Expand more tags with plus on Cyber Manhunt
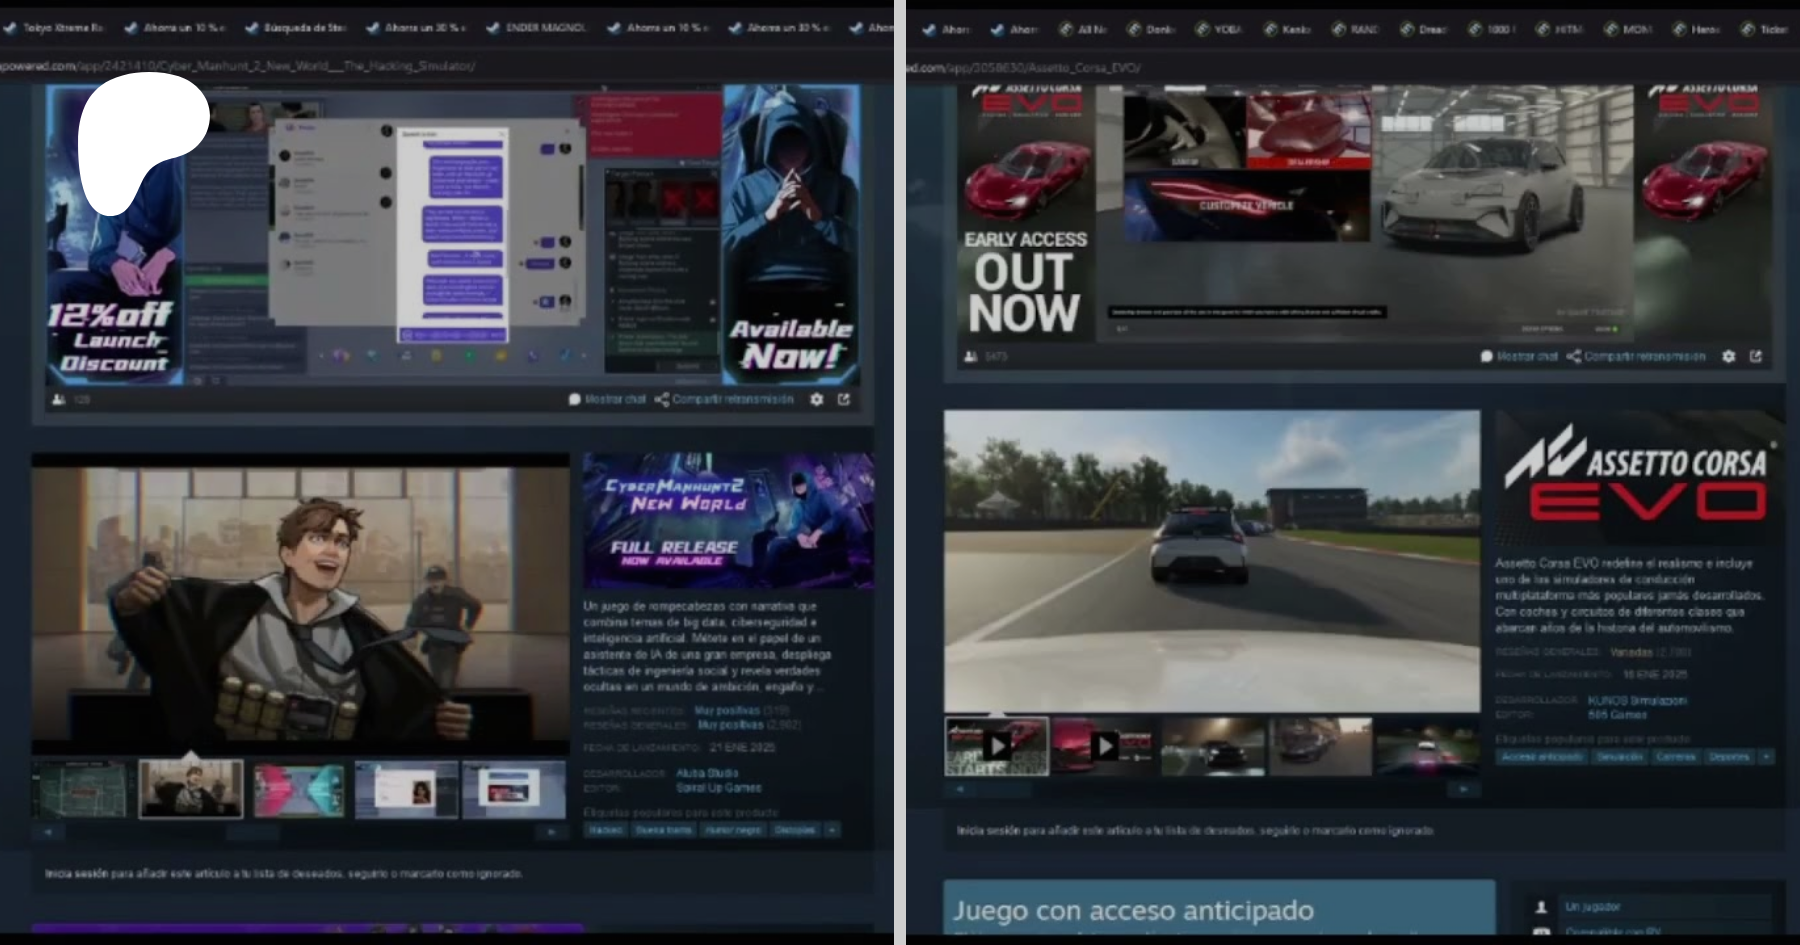Viewport: 1800px width, 945px height. tap(832, 830)
